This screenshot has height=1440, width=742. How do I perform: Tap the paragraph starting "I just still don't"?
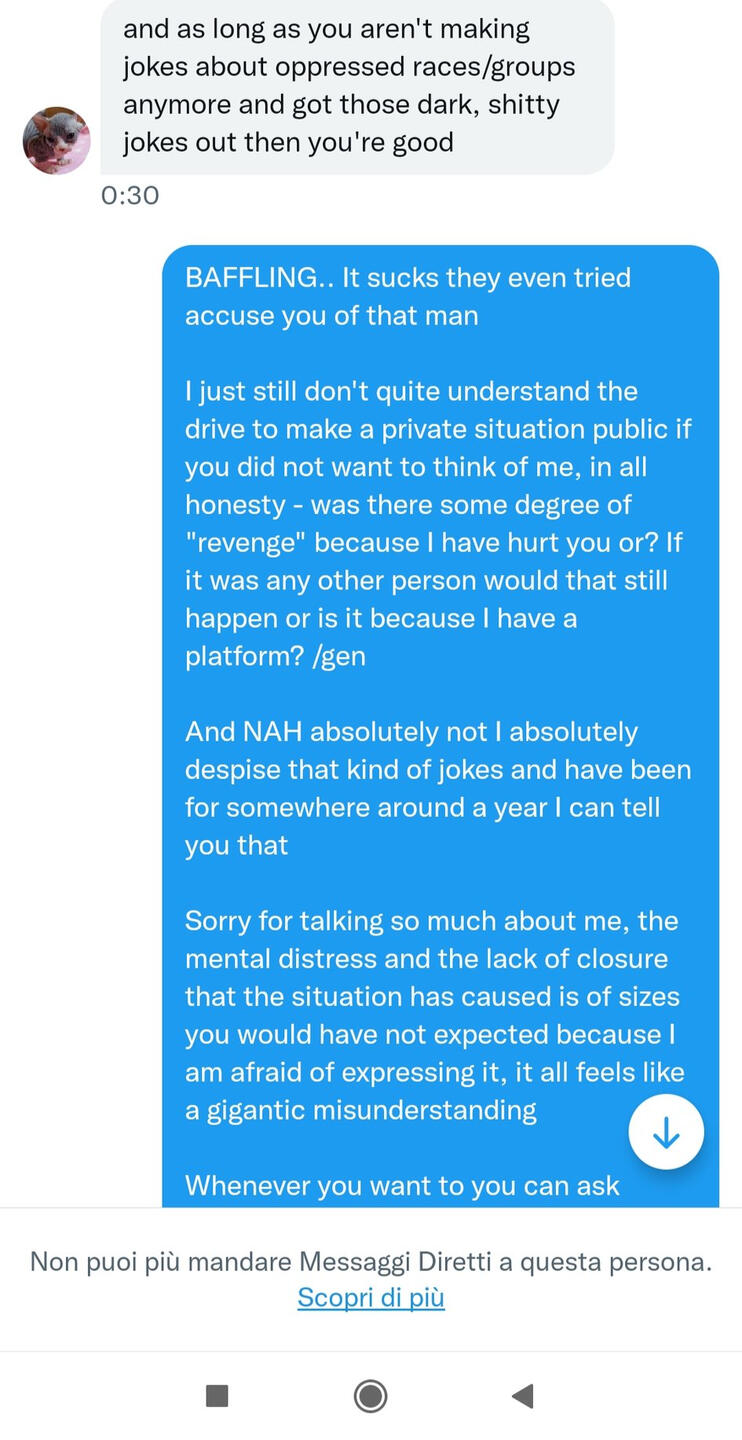pyautogui.click(x=437, y=523)
